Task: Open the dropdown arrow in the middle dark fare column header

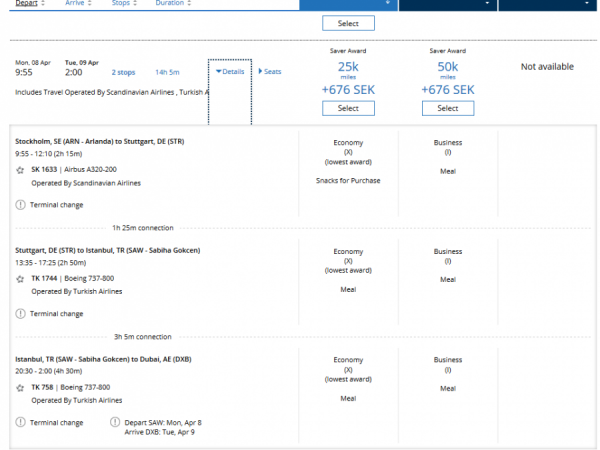Action: pyautogui.click(x=487, y=4)
